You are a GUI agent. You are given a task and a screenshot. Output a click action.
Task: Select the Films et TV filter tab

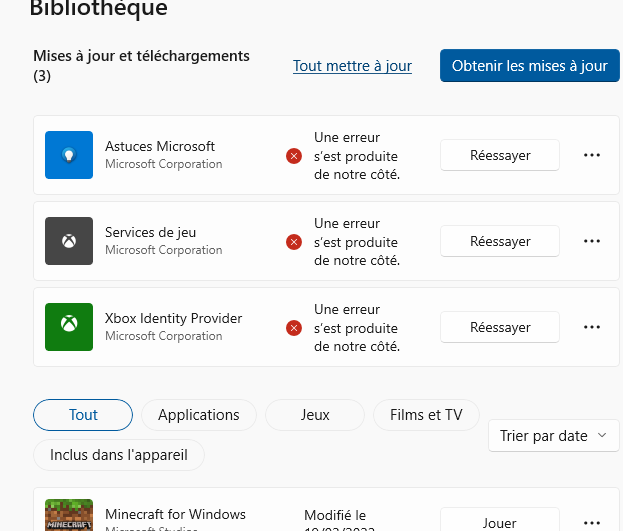coord(426,415)
